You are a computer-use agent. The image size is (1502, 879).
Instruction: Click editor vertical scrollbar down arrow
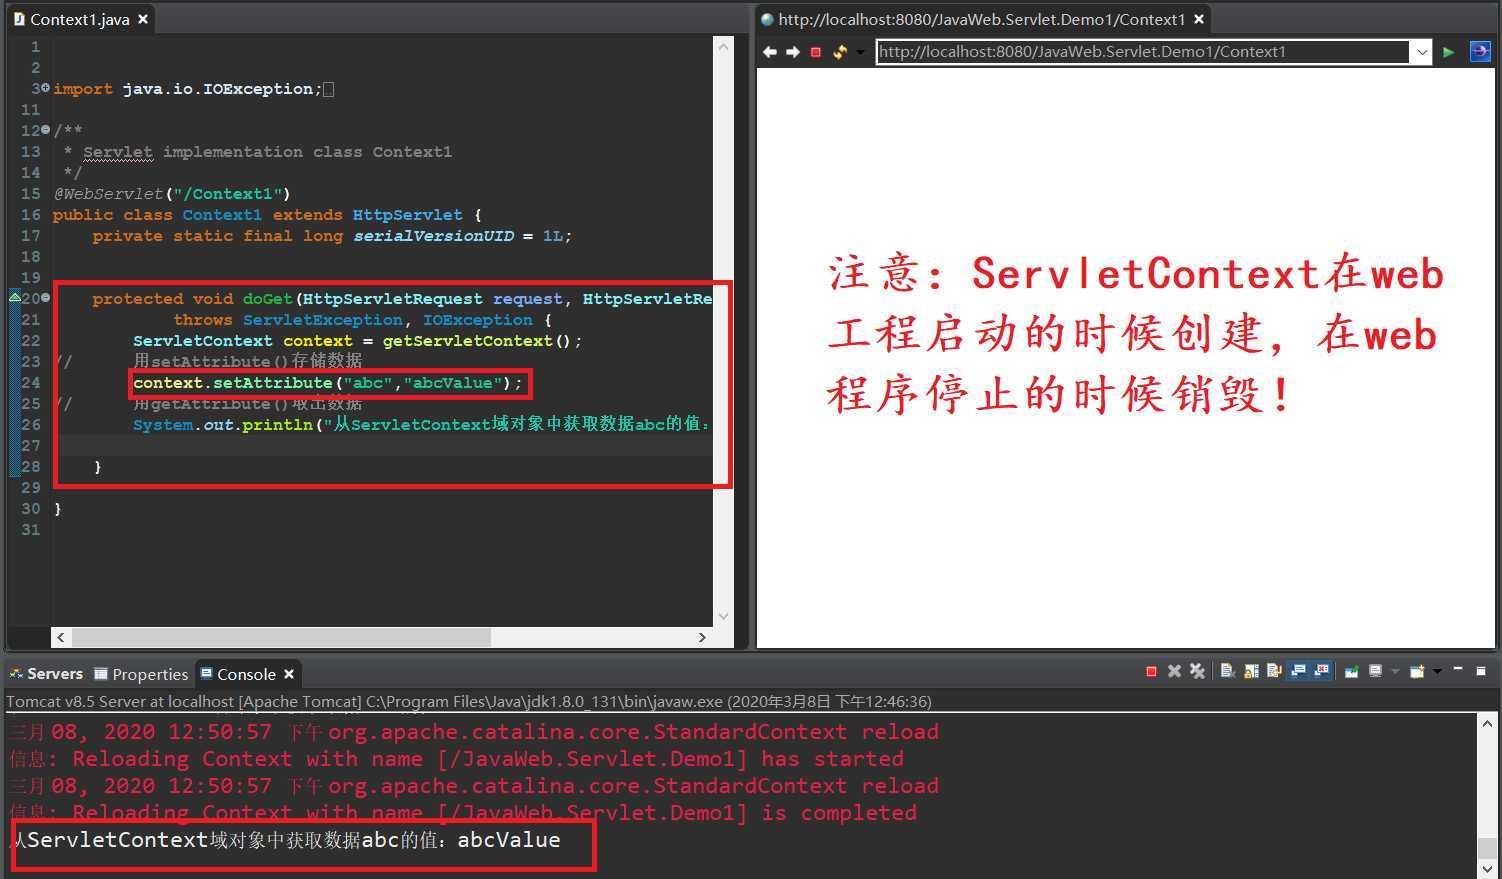pyautogui.click(x=723, y=616)
